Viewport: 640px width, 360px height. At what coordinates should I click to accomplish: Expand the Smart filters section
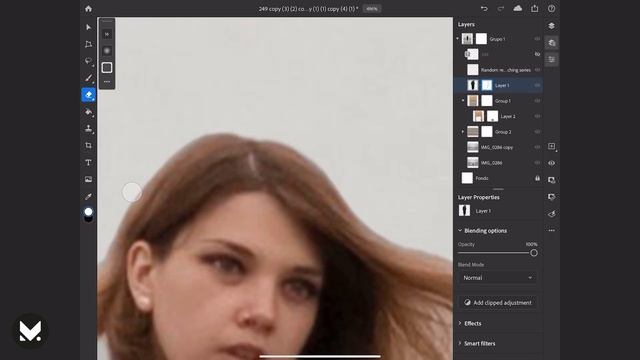pos(460,343)
